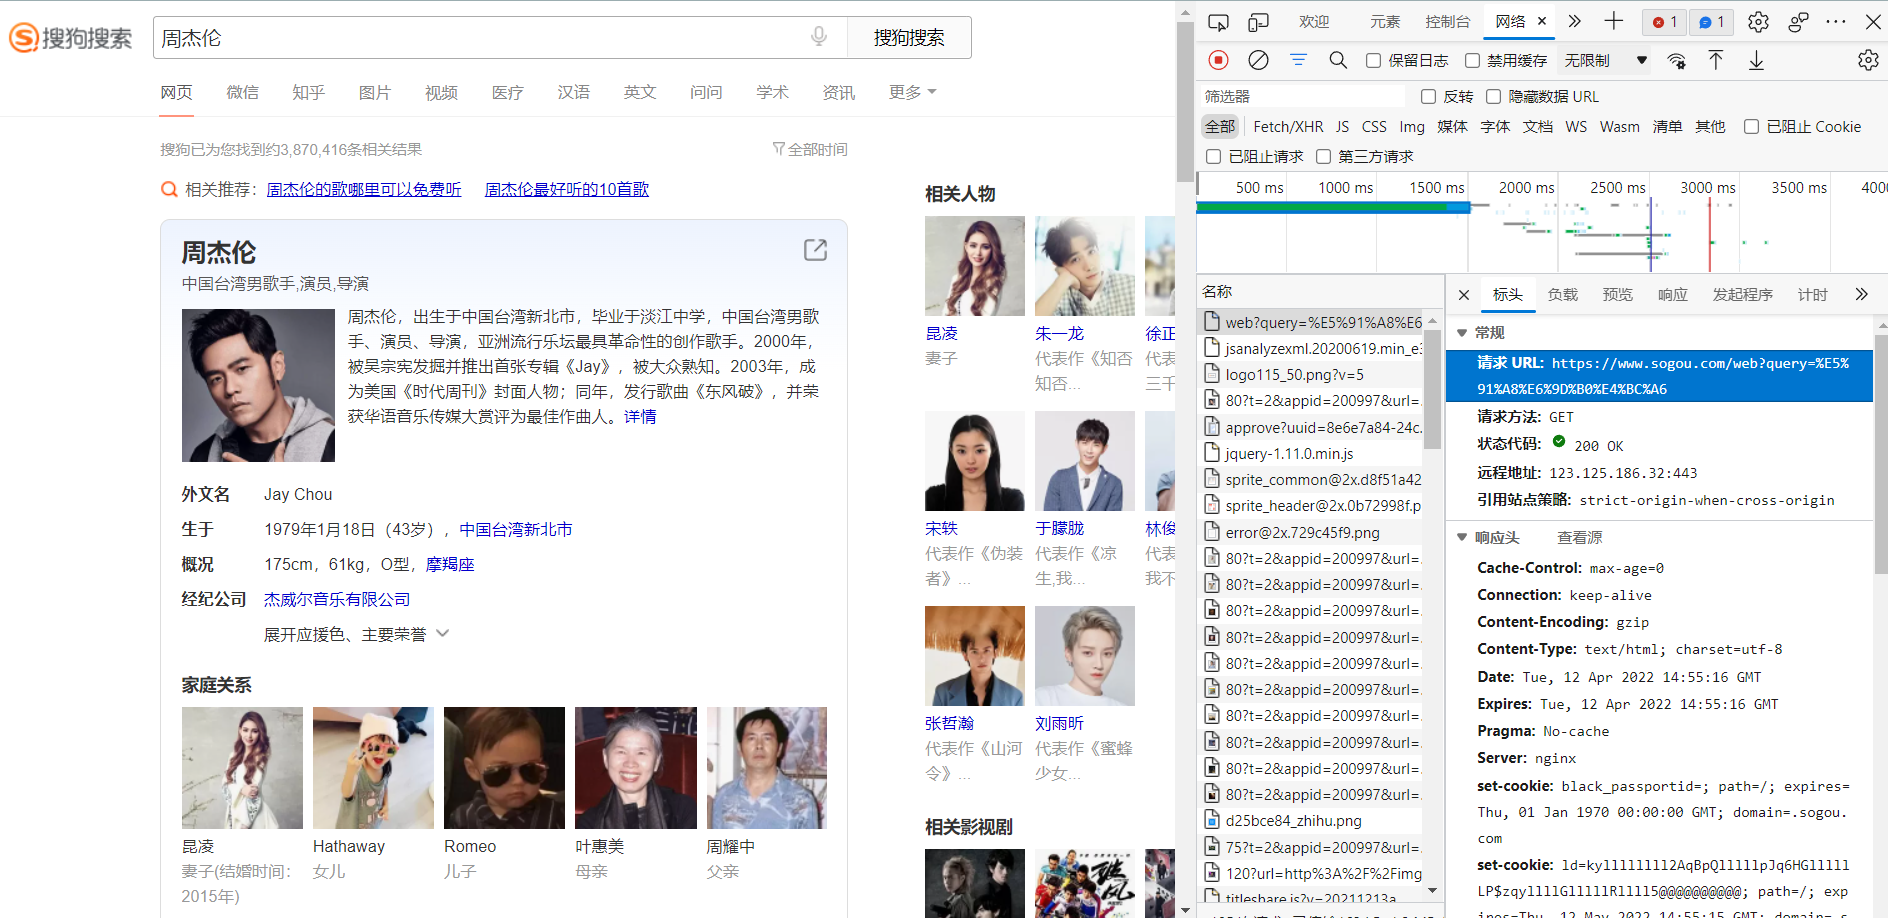Viewport: 1888px width, 918px height.
Task: Check the 反转 filter option
Action: click(1429, 97)
